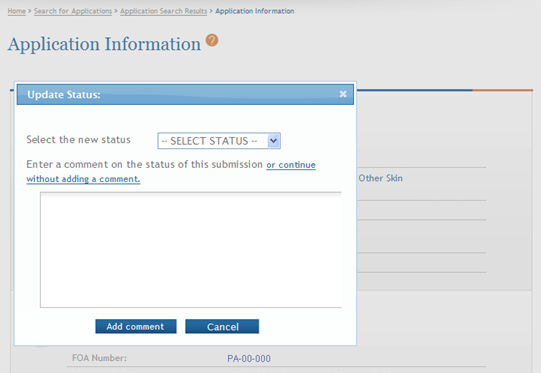Click the 'Select the new status' label
The image size is (541, 373).
click(x=78, y=140)
